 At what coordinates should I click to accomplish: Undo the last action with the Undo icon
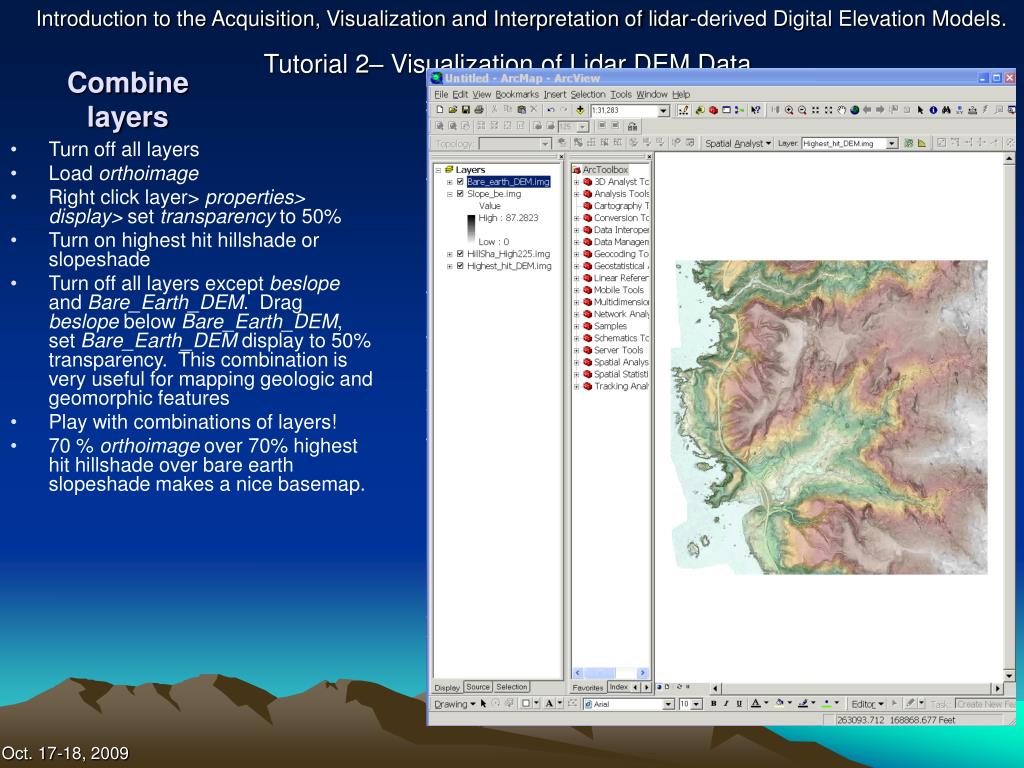pos(551,110)
